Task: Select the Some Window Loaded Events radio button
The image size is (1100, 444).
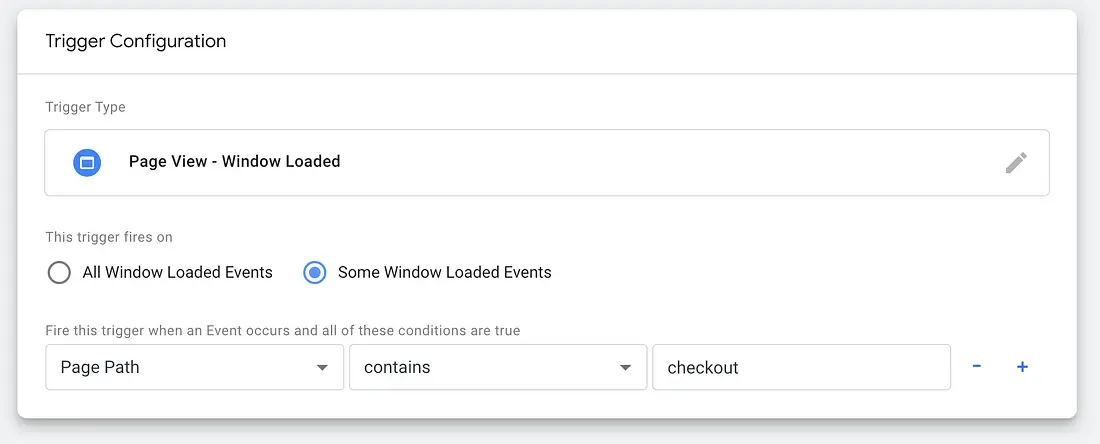Action: [314, 272]
